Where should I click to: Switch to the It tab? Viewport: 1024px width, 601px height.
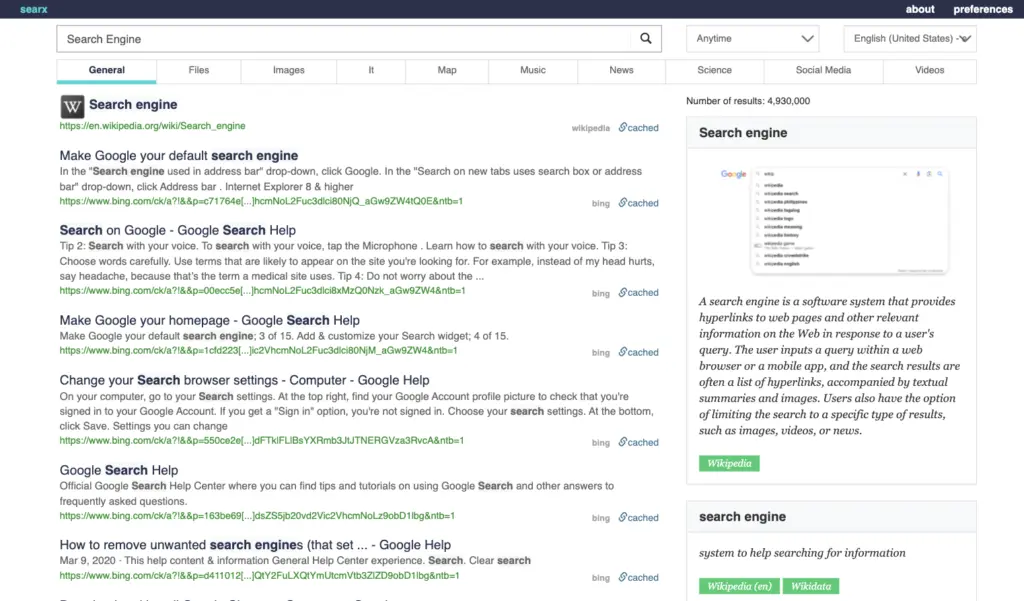coord(371,71)
